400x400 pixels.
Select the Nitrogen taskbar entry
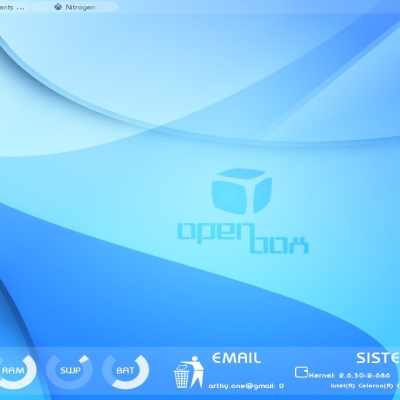point(74,7)
